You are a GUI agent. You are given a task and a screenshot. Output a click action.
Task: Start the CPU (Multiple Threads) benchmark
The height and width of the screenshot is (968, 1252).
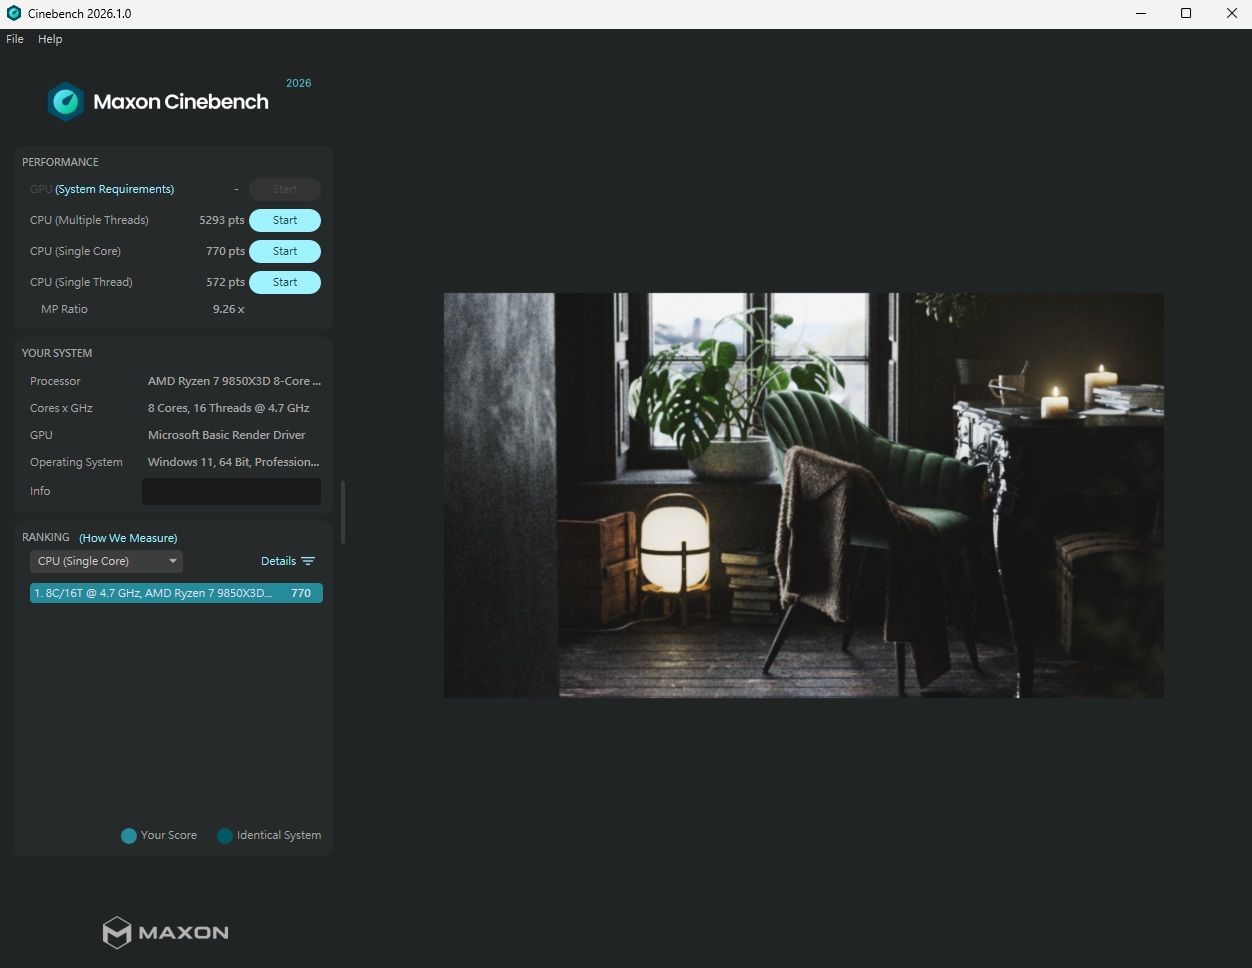pos(285,220)
